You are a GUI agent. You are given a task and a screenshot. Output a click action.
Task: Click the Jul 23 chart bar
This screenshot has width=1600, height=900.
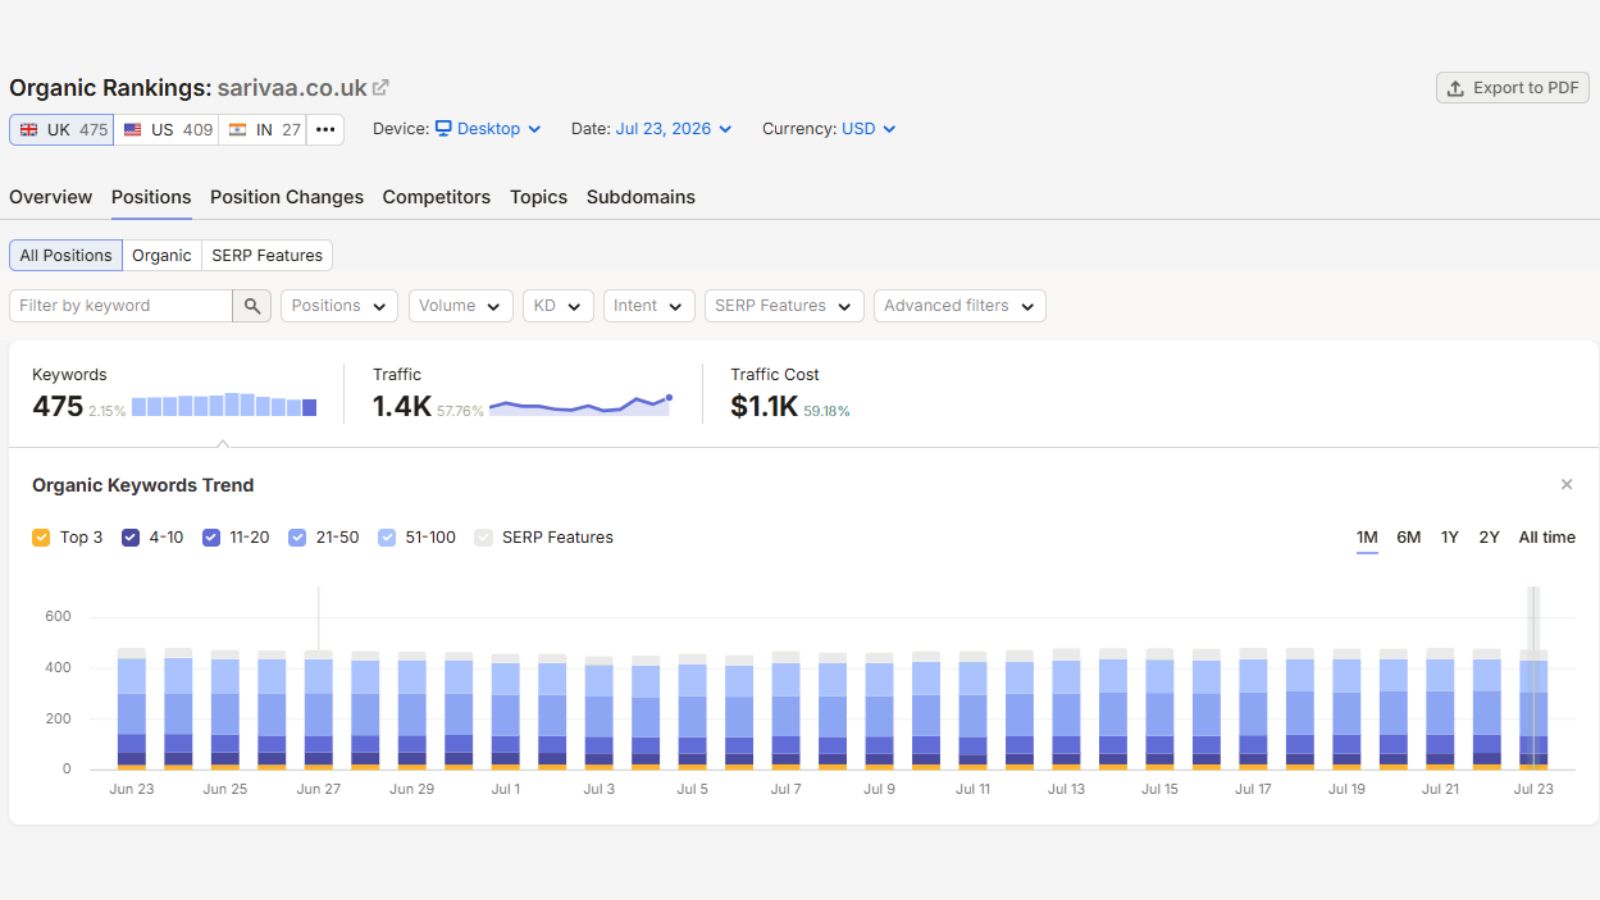(x=1534, y=710)
